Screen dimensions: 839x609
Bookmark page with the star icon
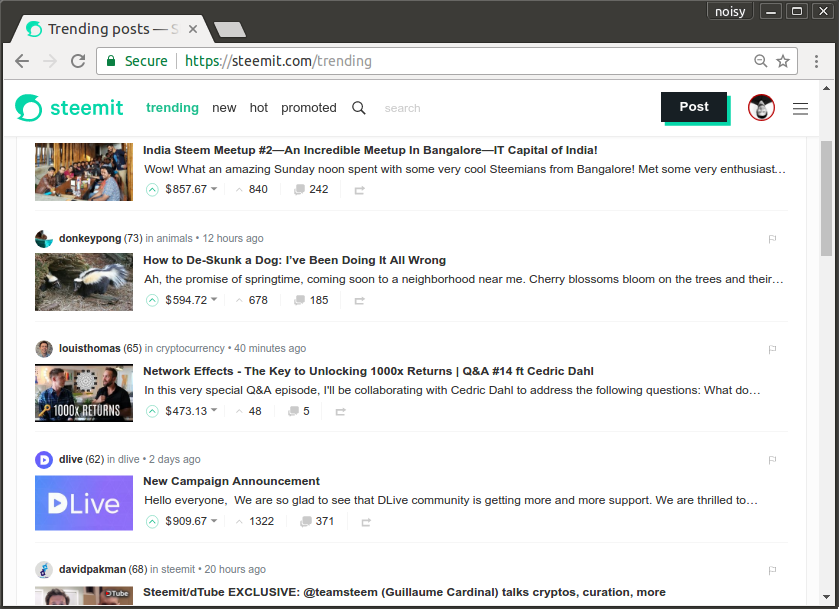(x=783, y=61)
